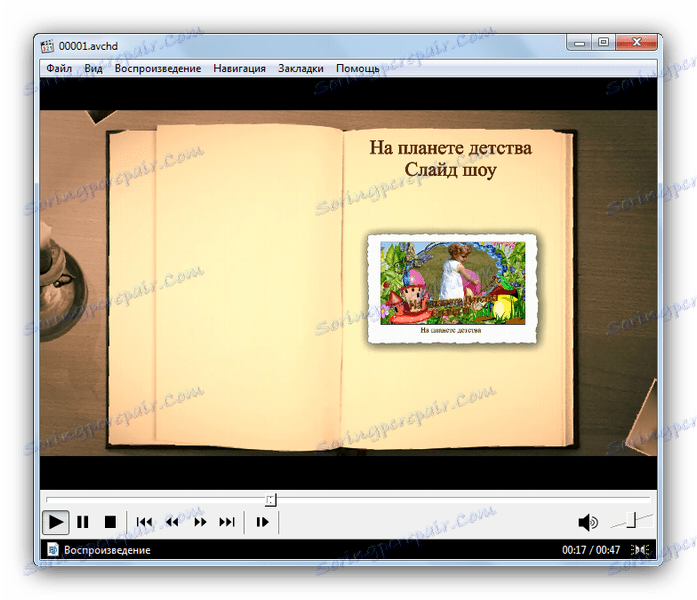Click the 00:17 / 00:47 time display
The width and height of the screenshot is (697, 600).
point(591,550)
